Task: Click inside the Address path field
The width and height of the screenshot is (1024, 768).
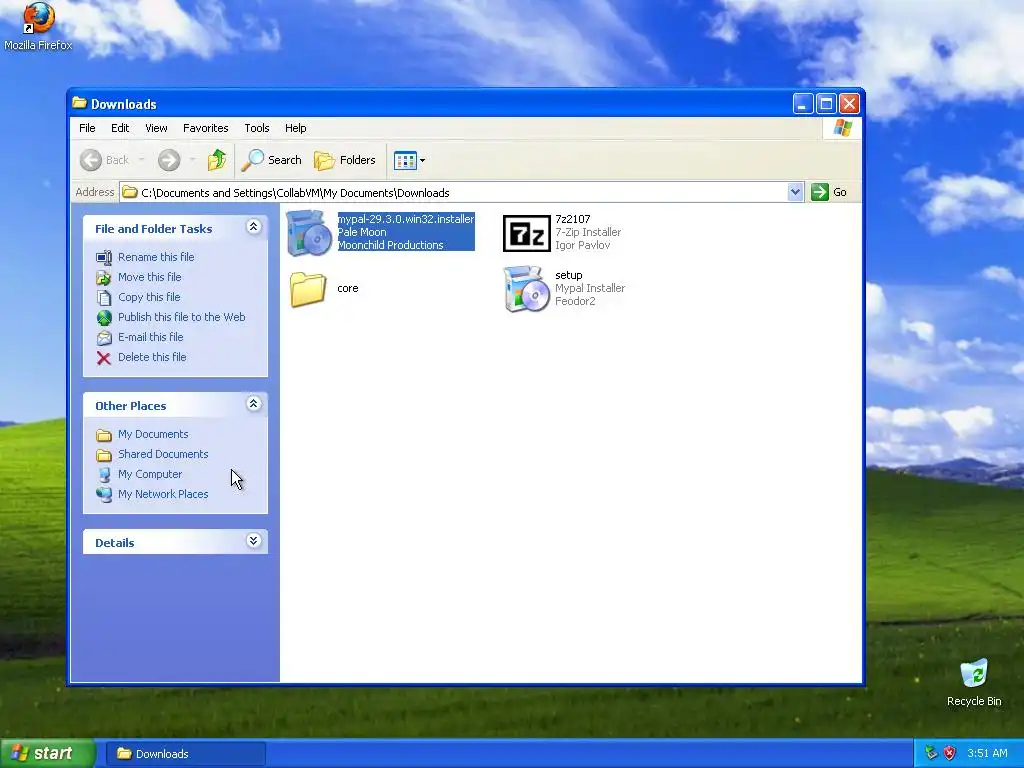Action: click(454, 193)
